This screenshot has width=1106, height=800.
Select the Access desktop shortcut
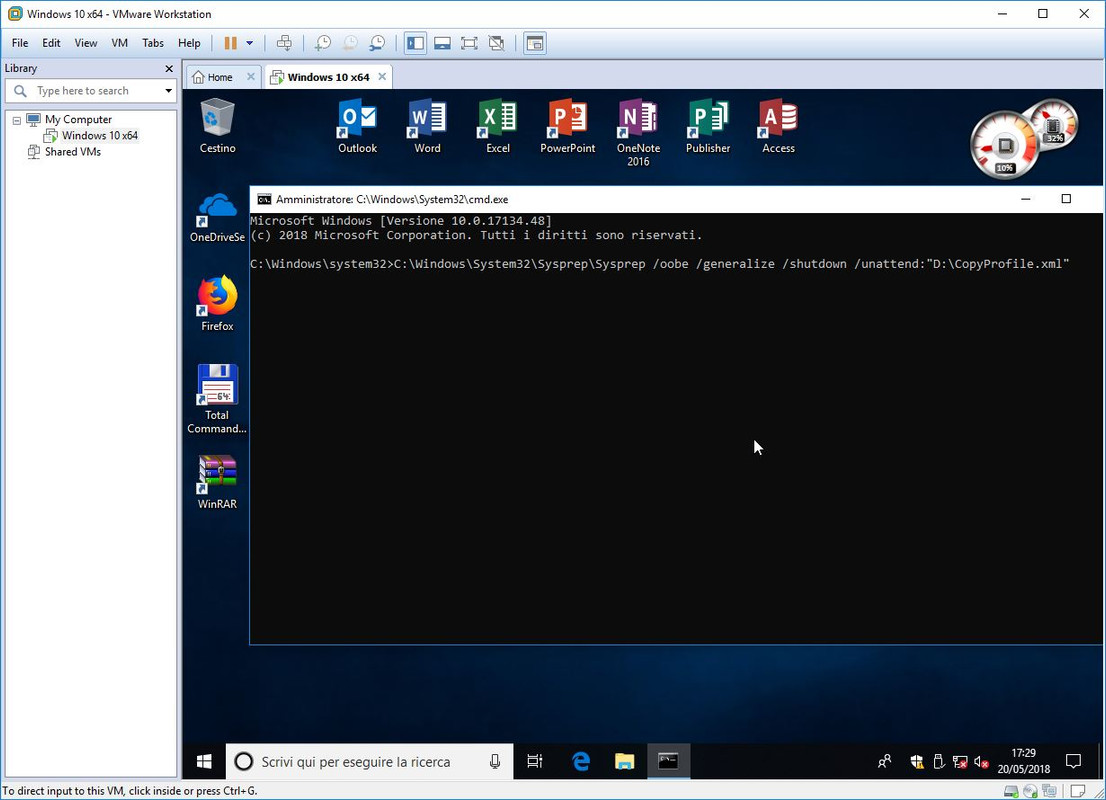pos(778,126)
